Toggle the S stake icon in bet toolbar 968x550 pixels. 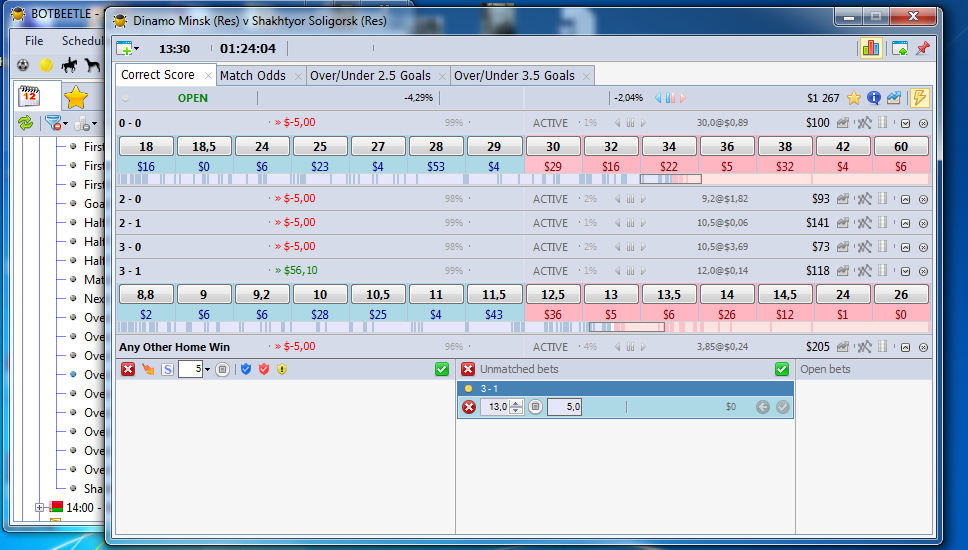[x=167, y=369]
